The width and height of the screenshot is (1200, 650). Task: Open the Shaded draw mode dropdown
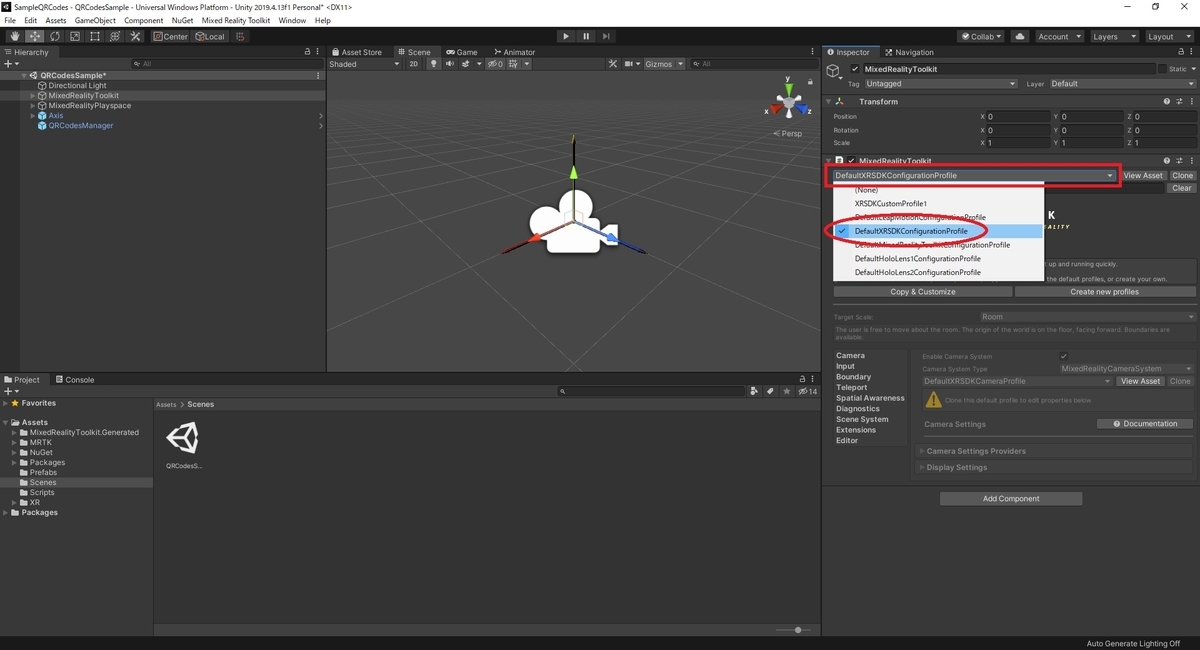pyautogui.click(x=365, y=64)
